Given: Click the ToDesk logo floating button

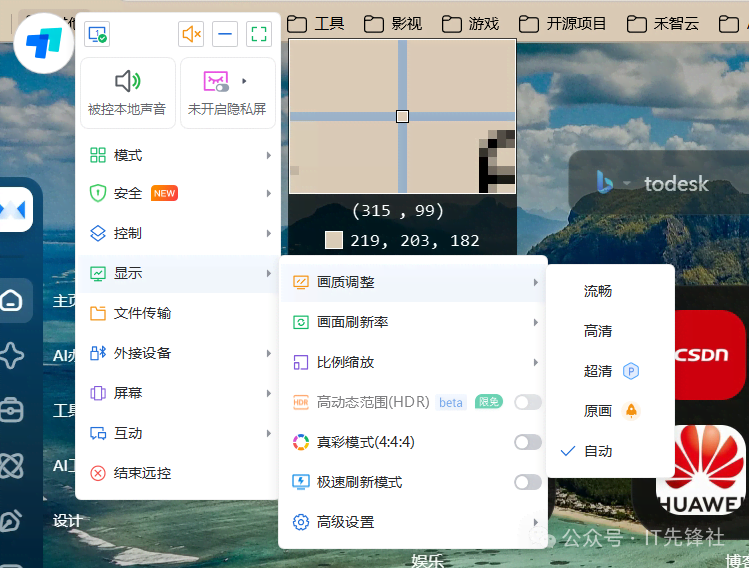Looking at the screenshot, I should tap(44, 42).
